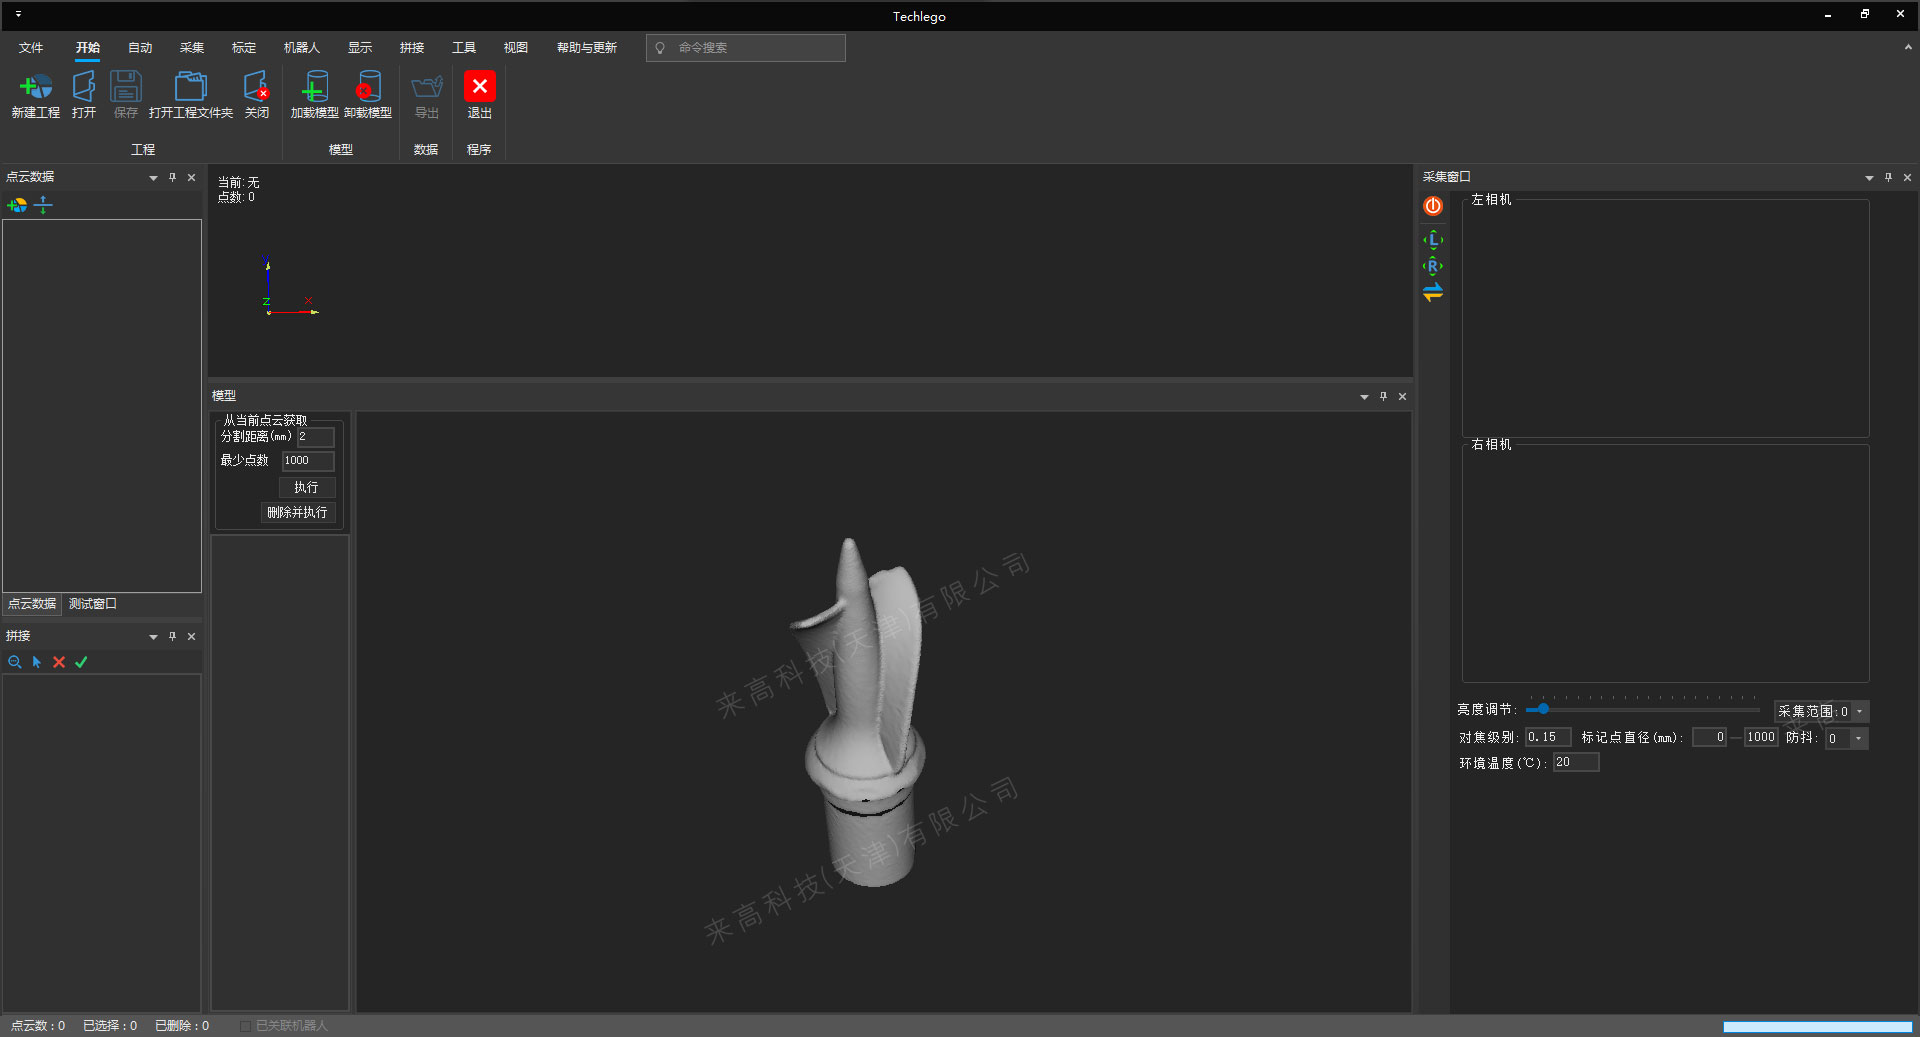This screenshot has height=1037, width=1920.
Task: Click the red 退出 (Exit) icon
Action: [479, 88]
